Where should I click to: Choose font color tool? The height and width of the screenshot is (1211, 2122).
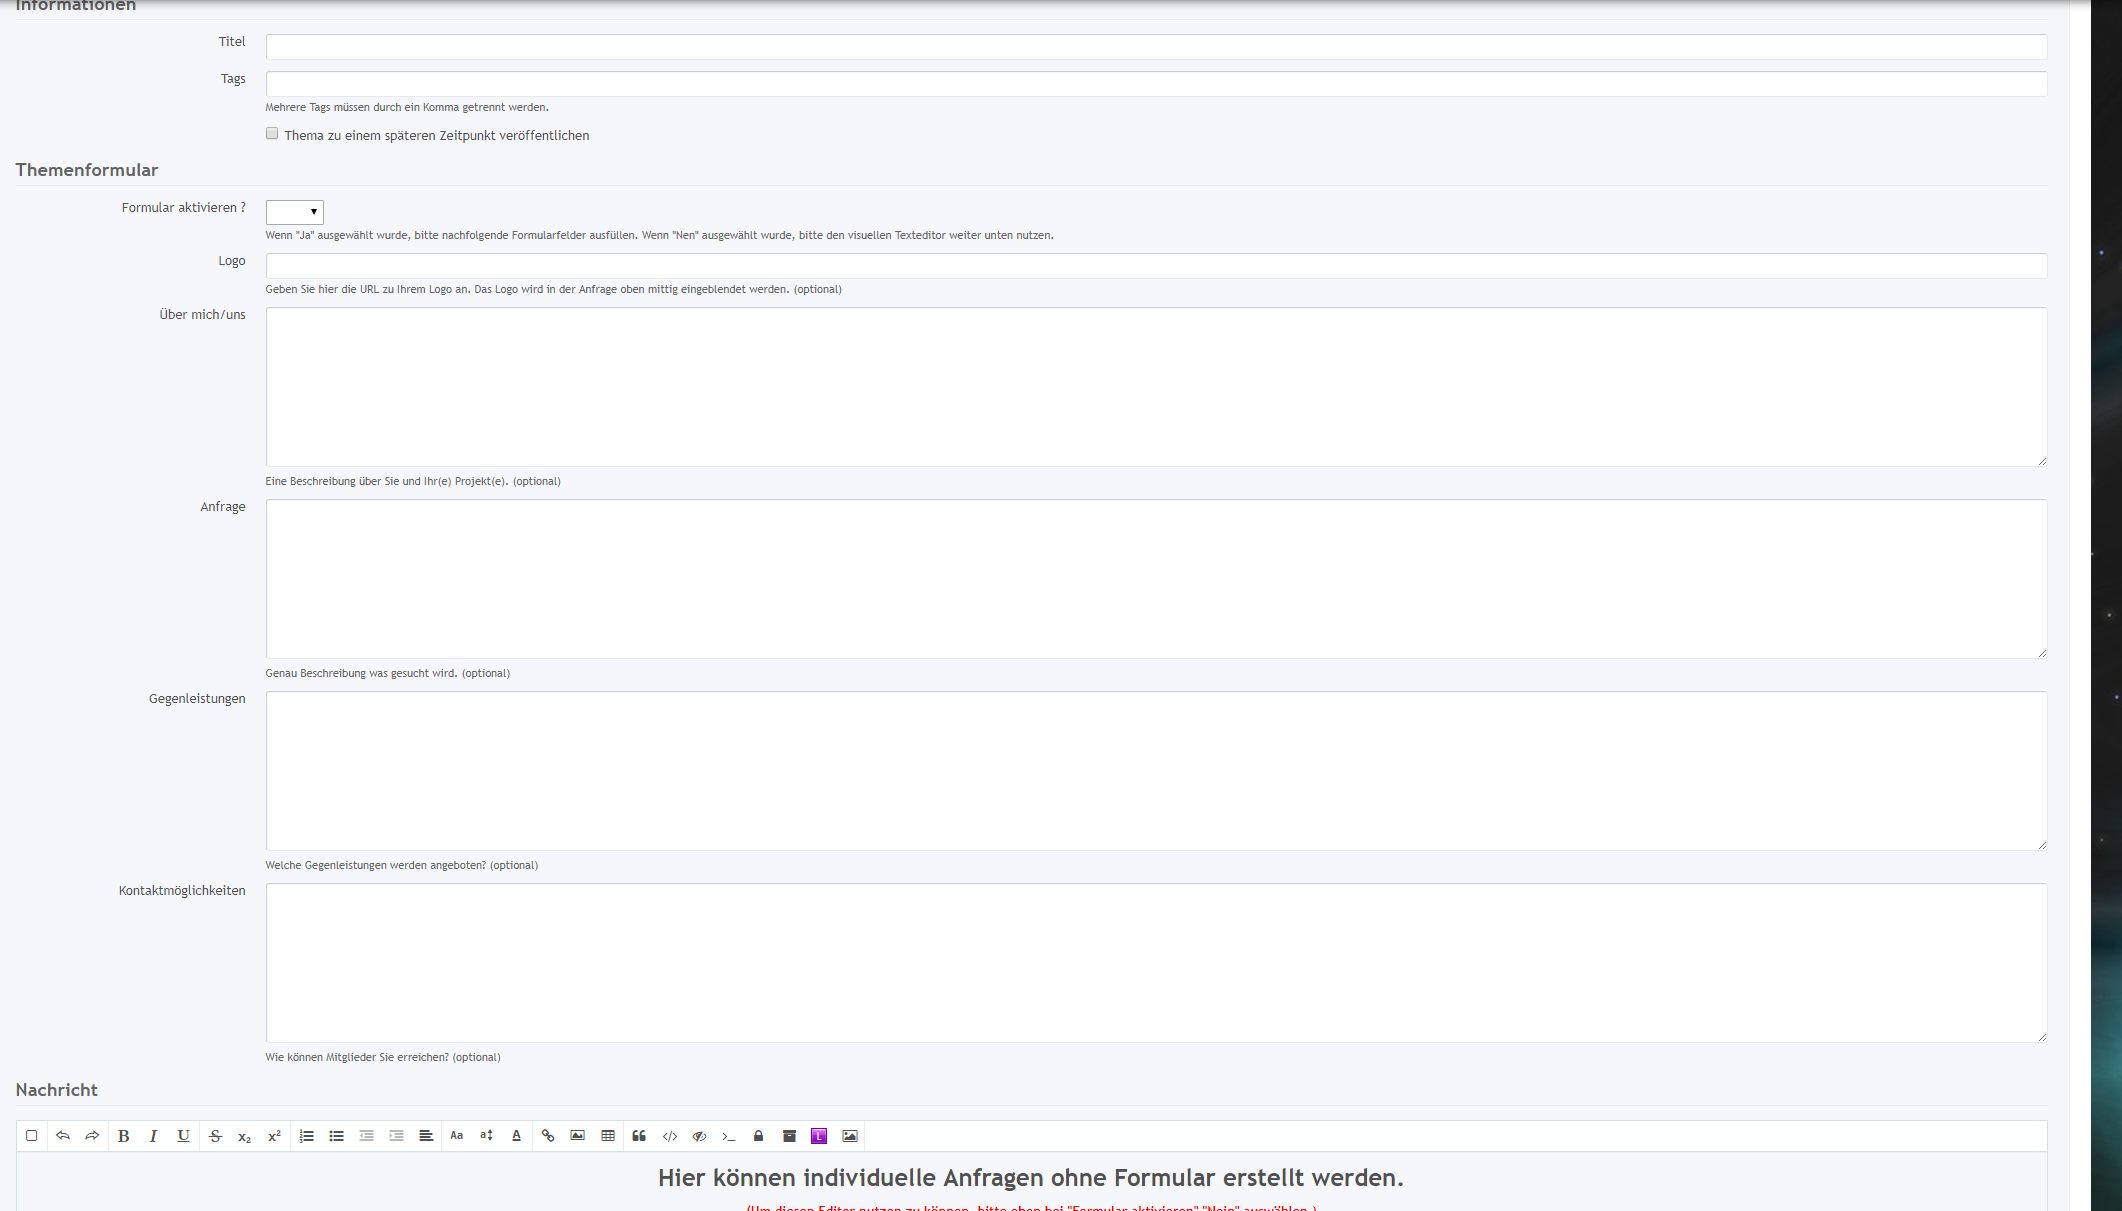pyautogui.click(x=517, y=1136)
